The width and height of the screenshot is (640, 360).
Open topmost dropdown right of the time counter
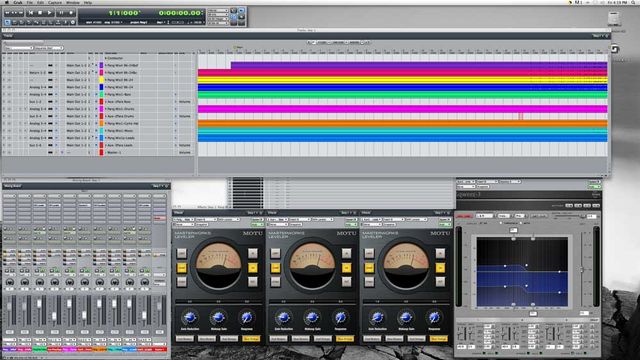pos(218,10)
